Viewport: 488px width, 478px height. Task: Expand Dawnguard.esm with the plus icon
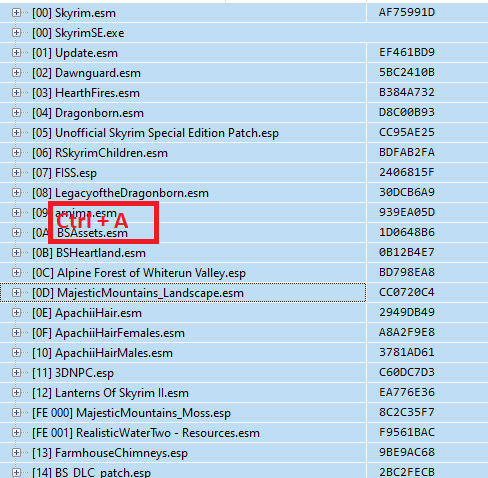coord(16,73)
